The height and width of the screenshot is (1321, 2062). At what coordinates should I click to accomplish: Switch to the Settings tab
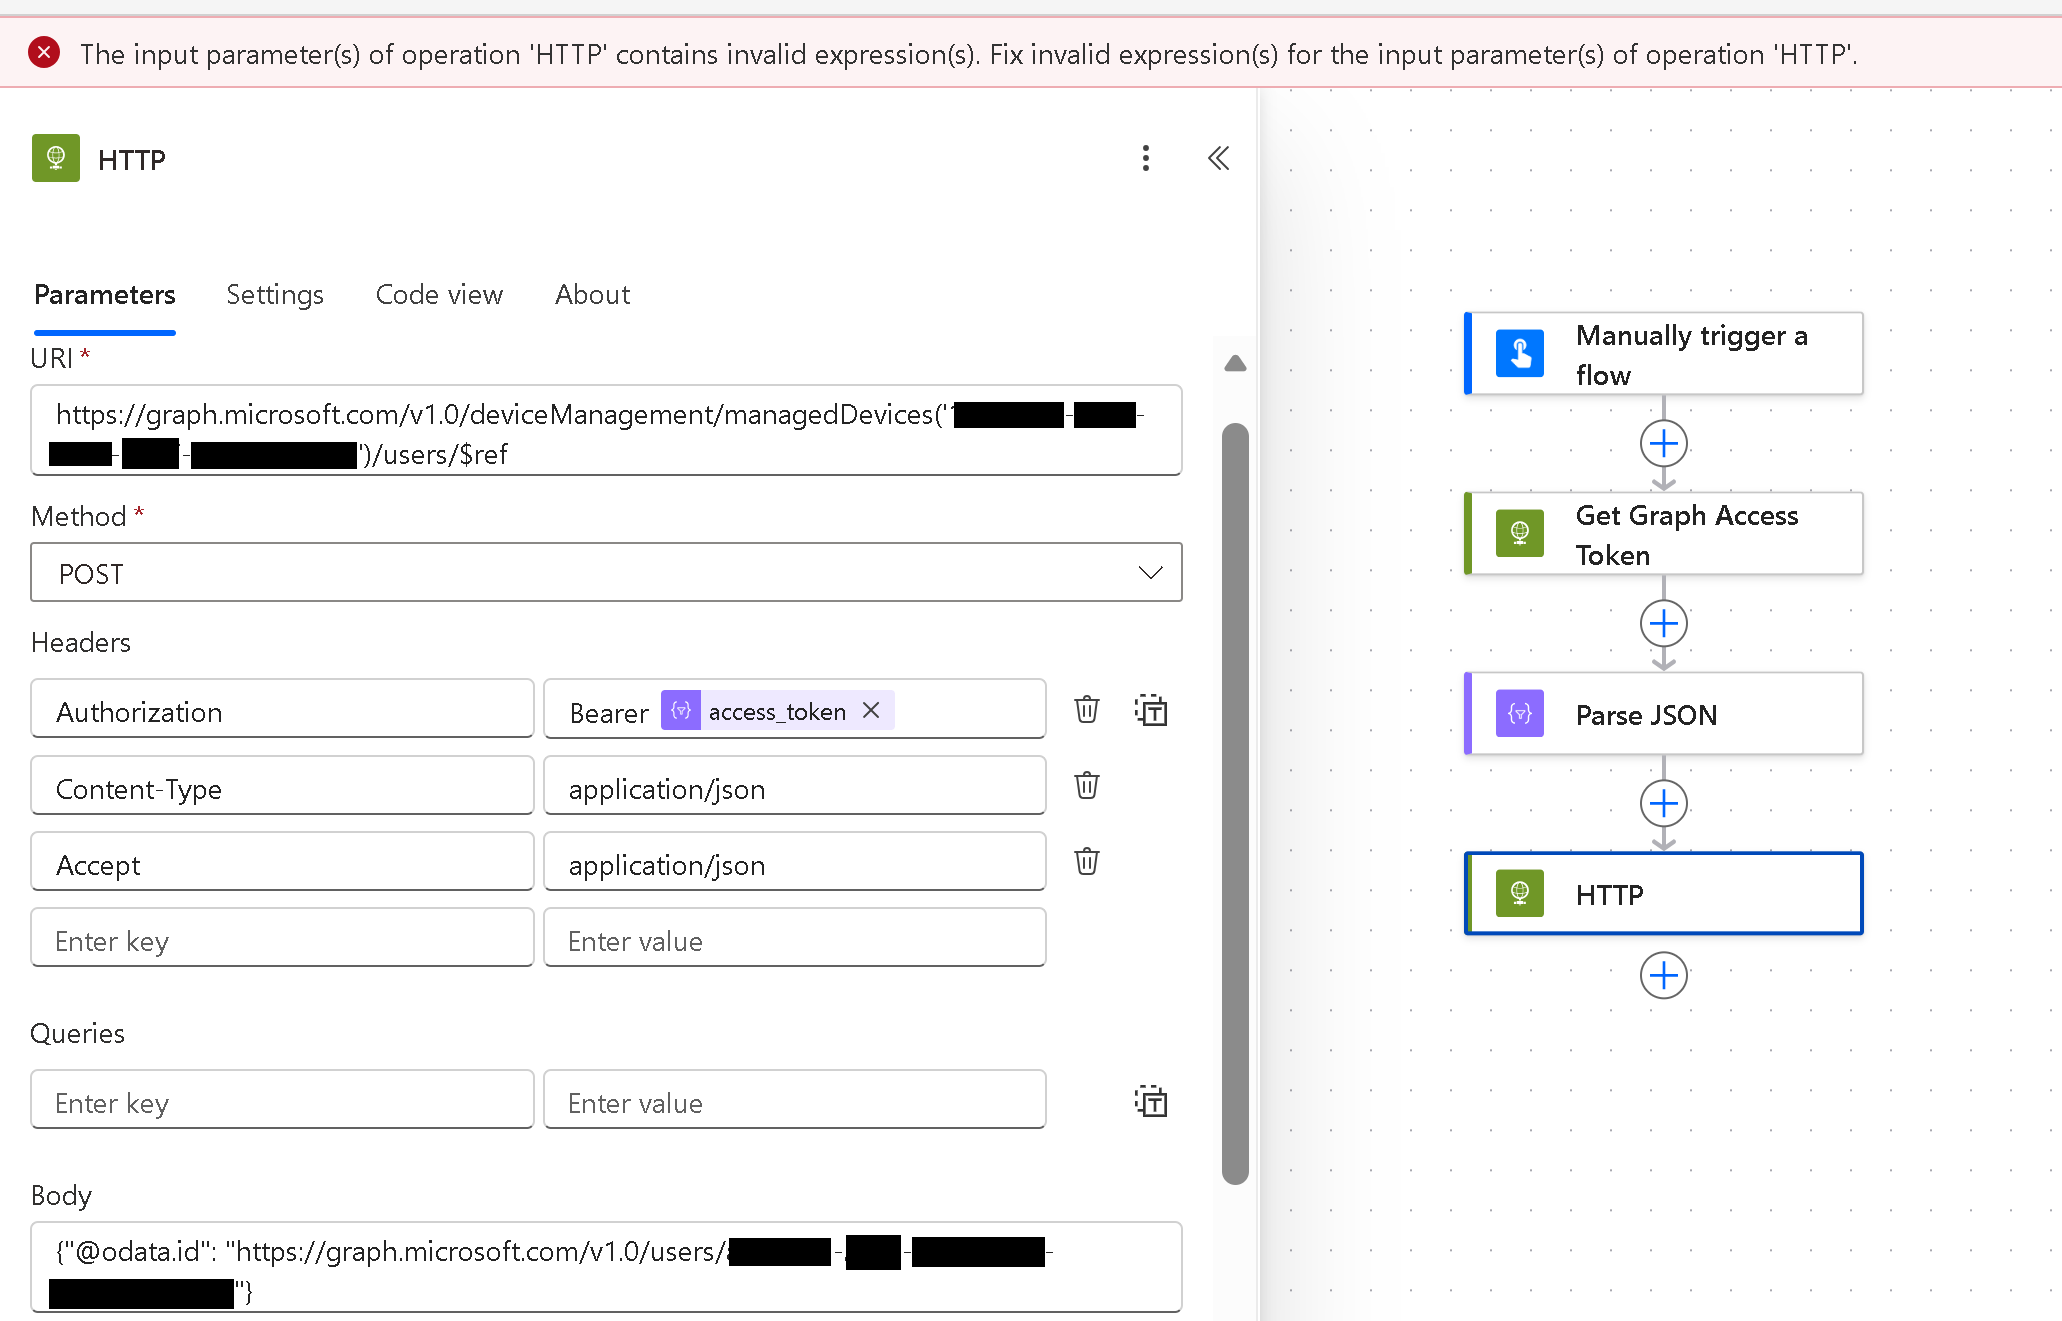coord(275,295)
